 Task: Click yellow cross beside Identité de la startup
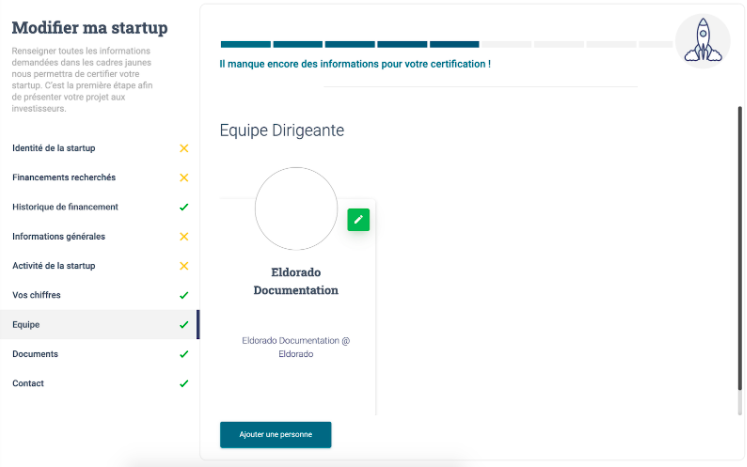click(184, 148)
